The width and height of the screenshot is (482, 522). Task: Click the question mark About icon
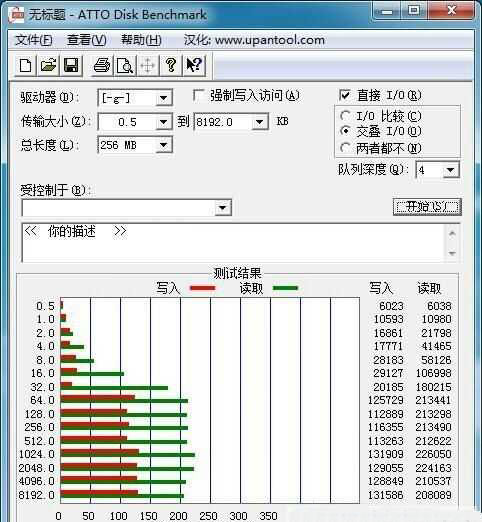pos(171,65)
